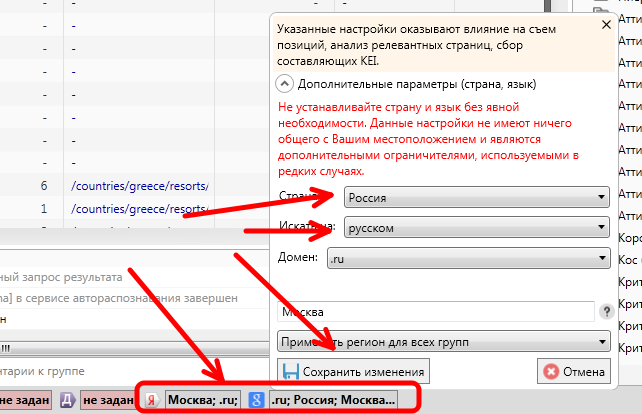Click the Yandex Москва; .ru; region label
Image resolution: width=642 pixels, height=414 pixels.
202,400
